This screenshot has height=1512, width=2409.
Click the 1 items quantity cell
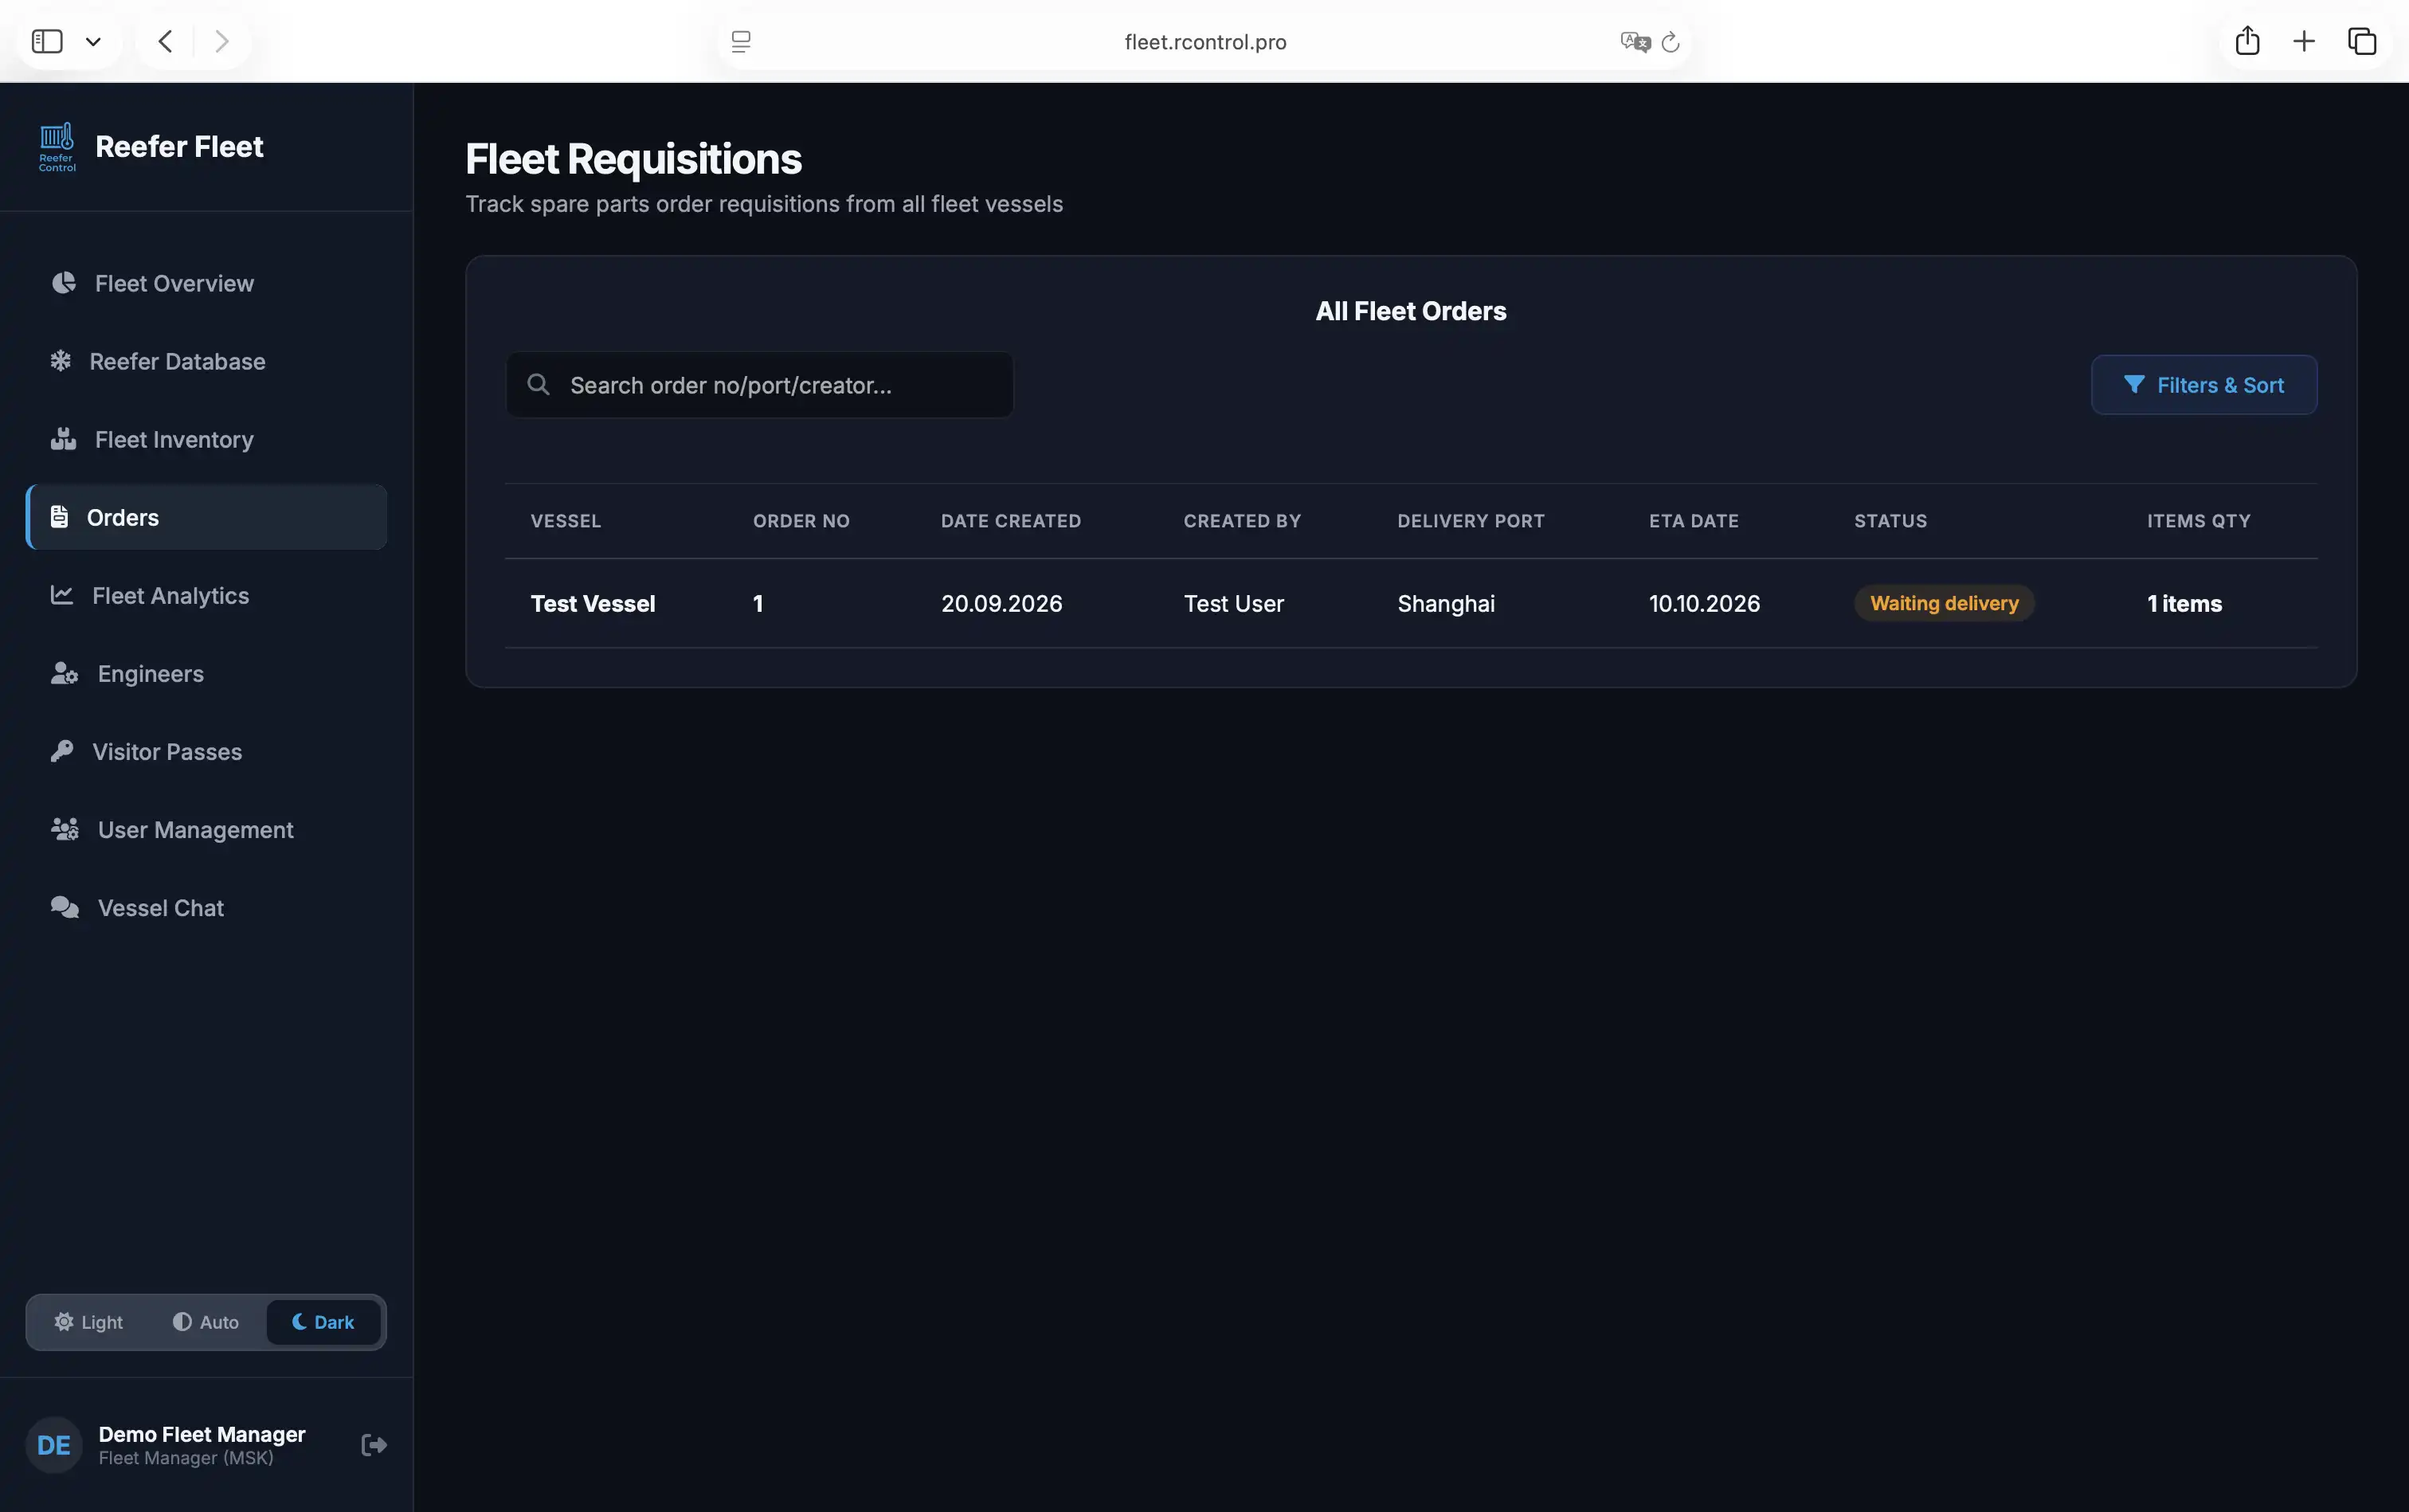click(2184, 603)
